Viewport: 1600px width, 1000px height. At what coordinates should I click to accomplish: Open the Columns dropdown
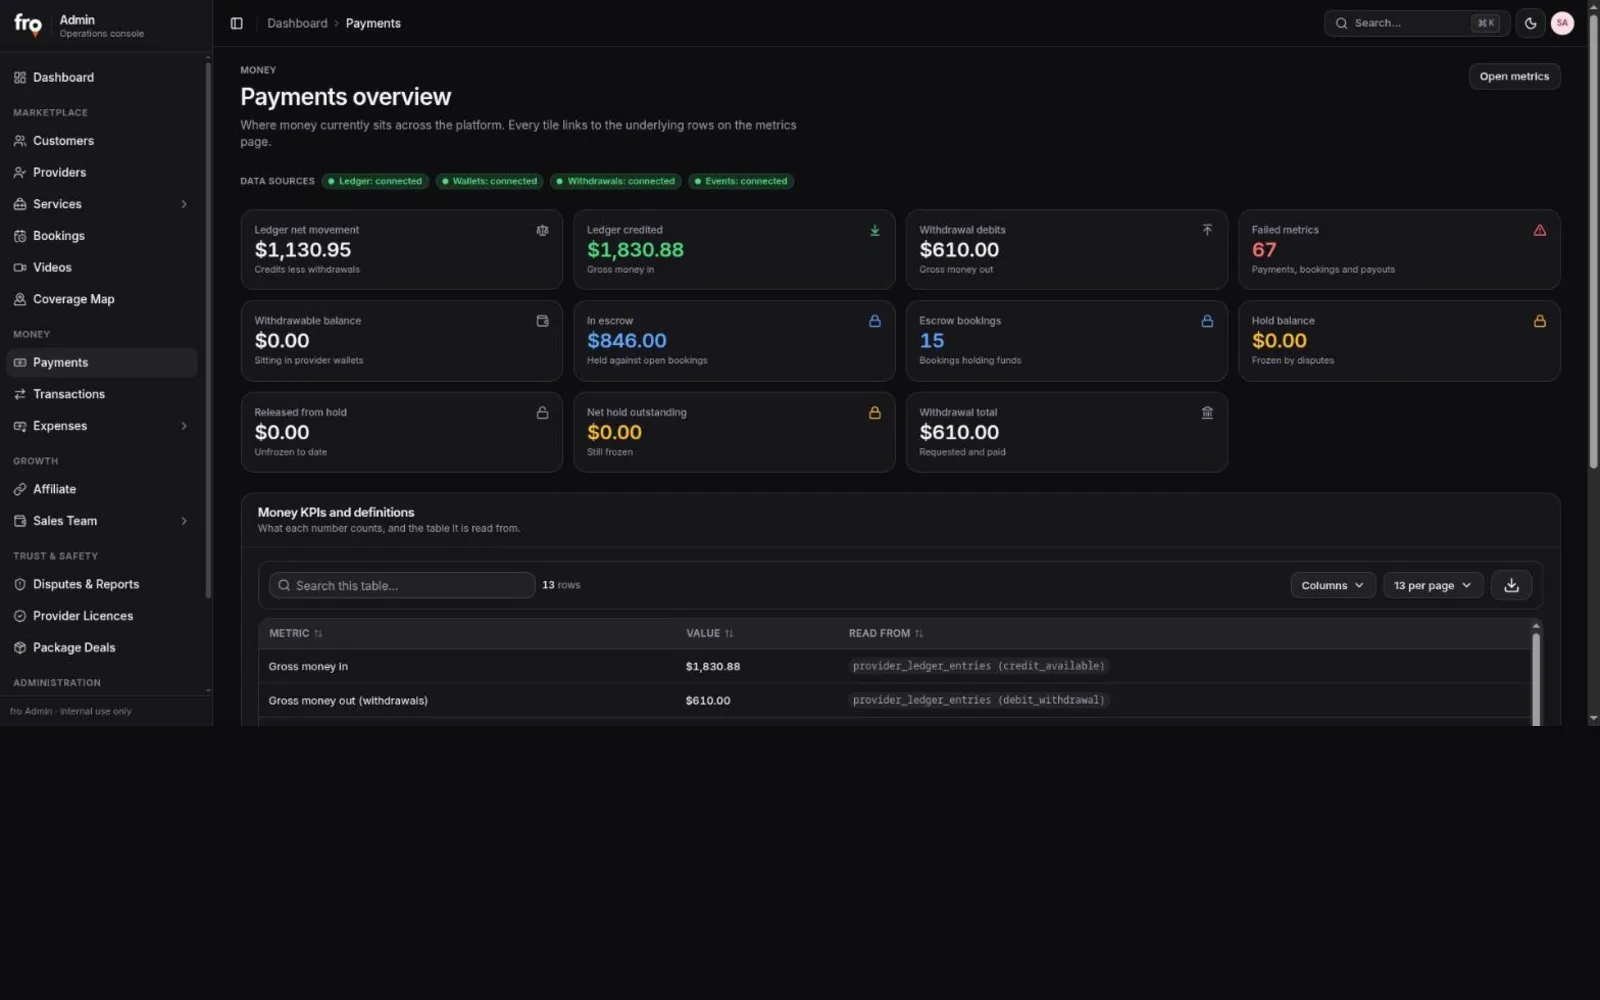click(1333, 585)
